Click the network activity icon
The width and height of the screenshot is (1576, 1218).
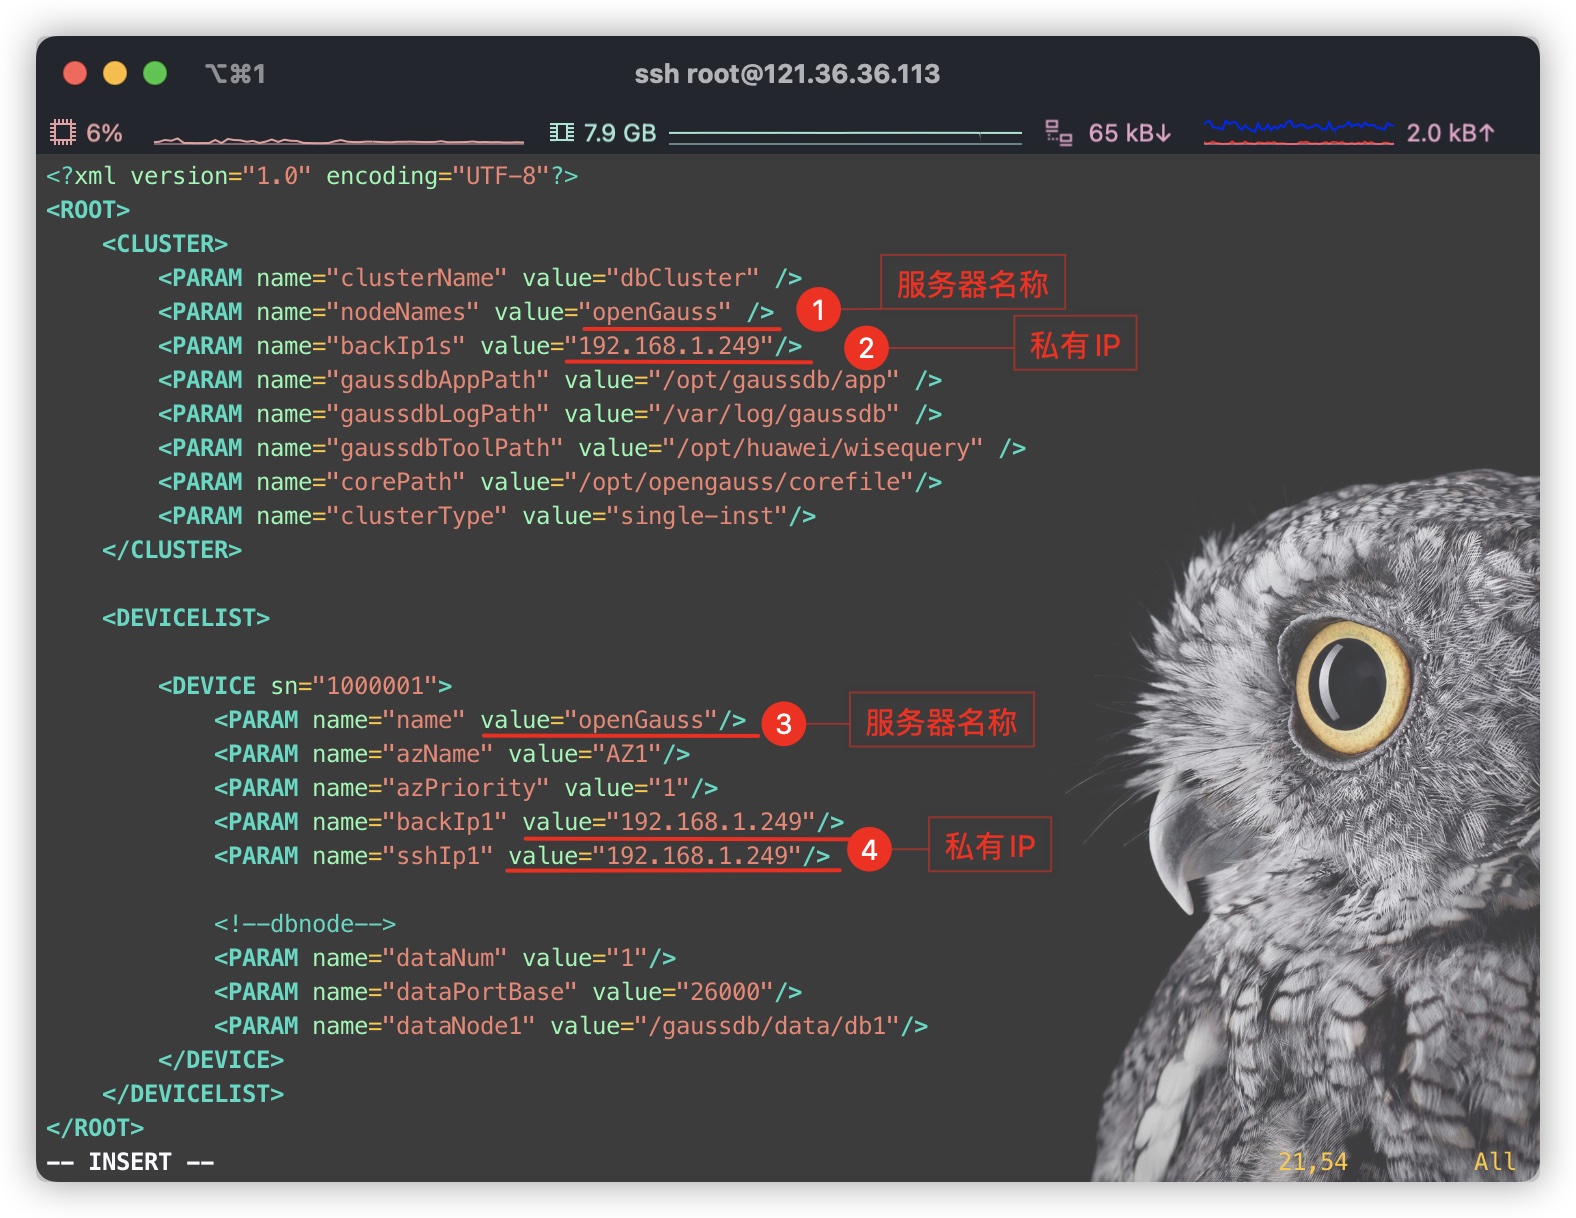[1059, 132]
